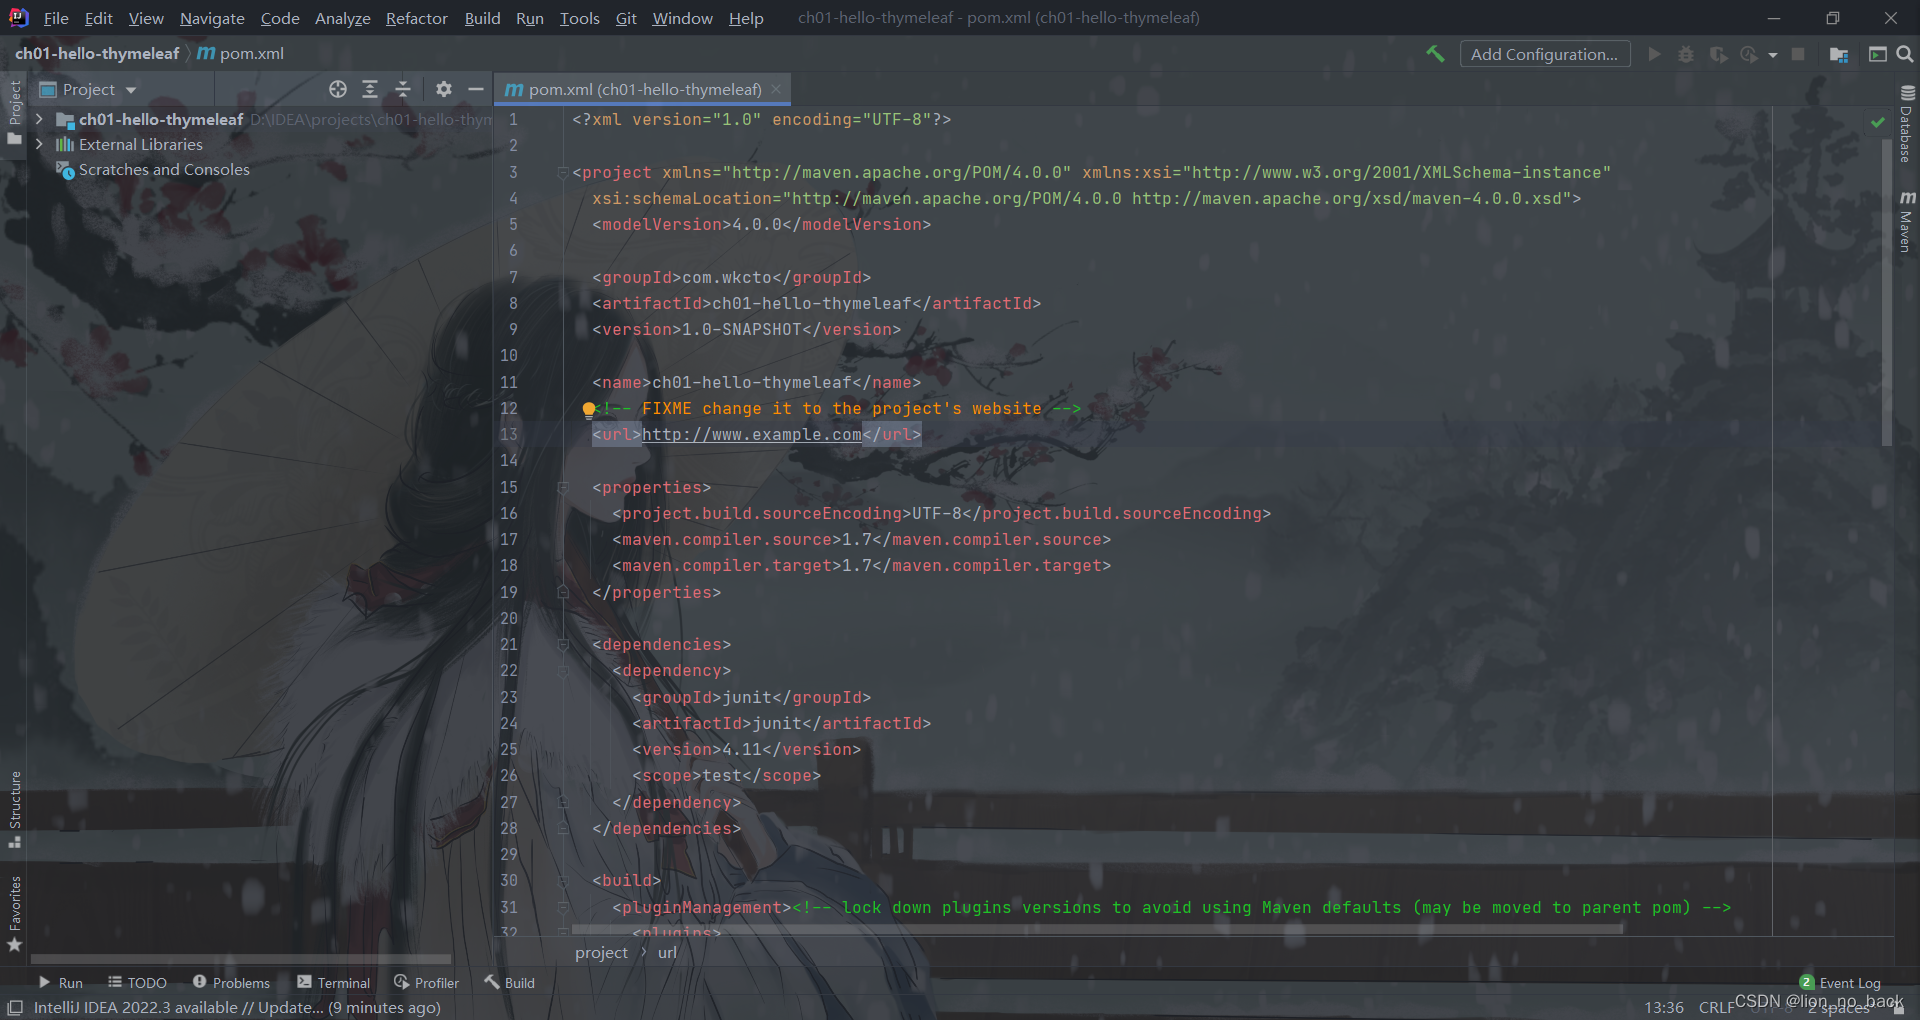Screen dimensions: 1920x1020
Task: Click the Project panel horizontal scrollbar
Action: [240, 958]
